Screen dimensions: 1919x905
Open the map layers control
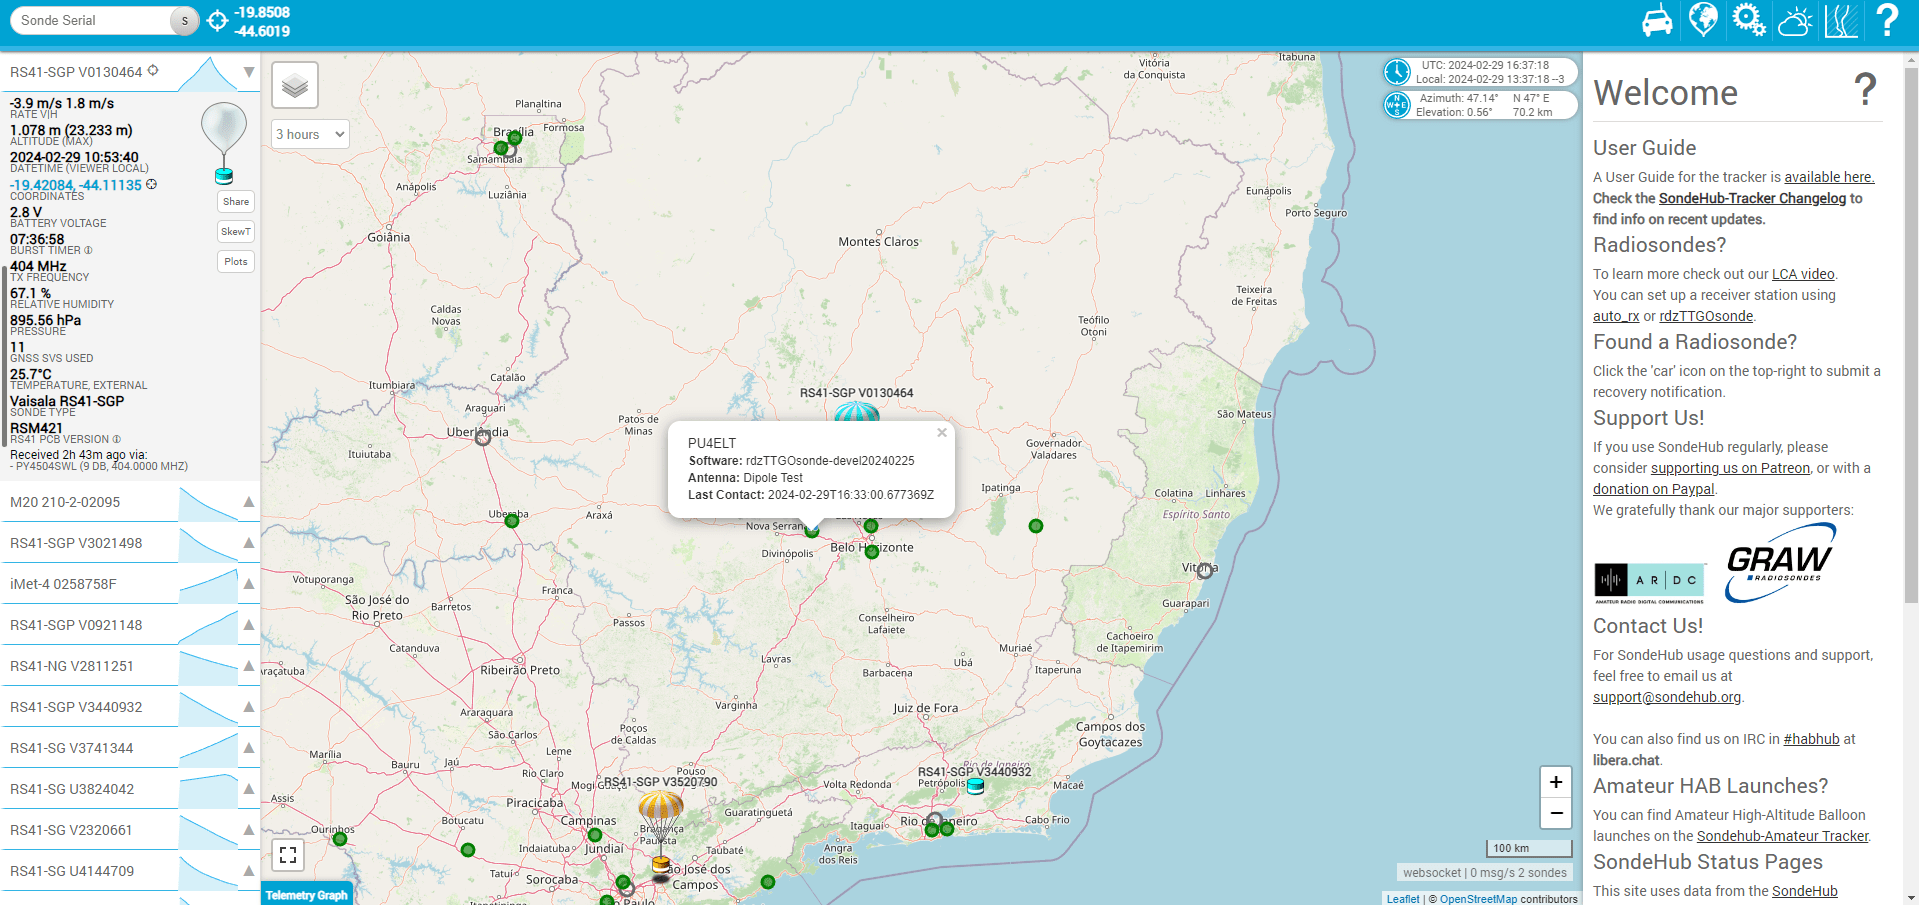295,86
